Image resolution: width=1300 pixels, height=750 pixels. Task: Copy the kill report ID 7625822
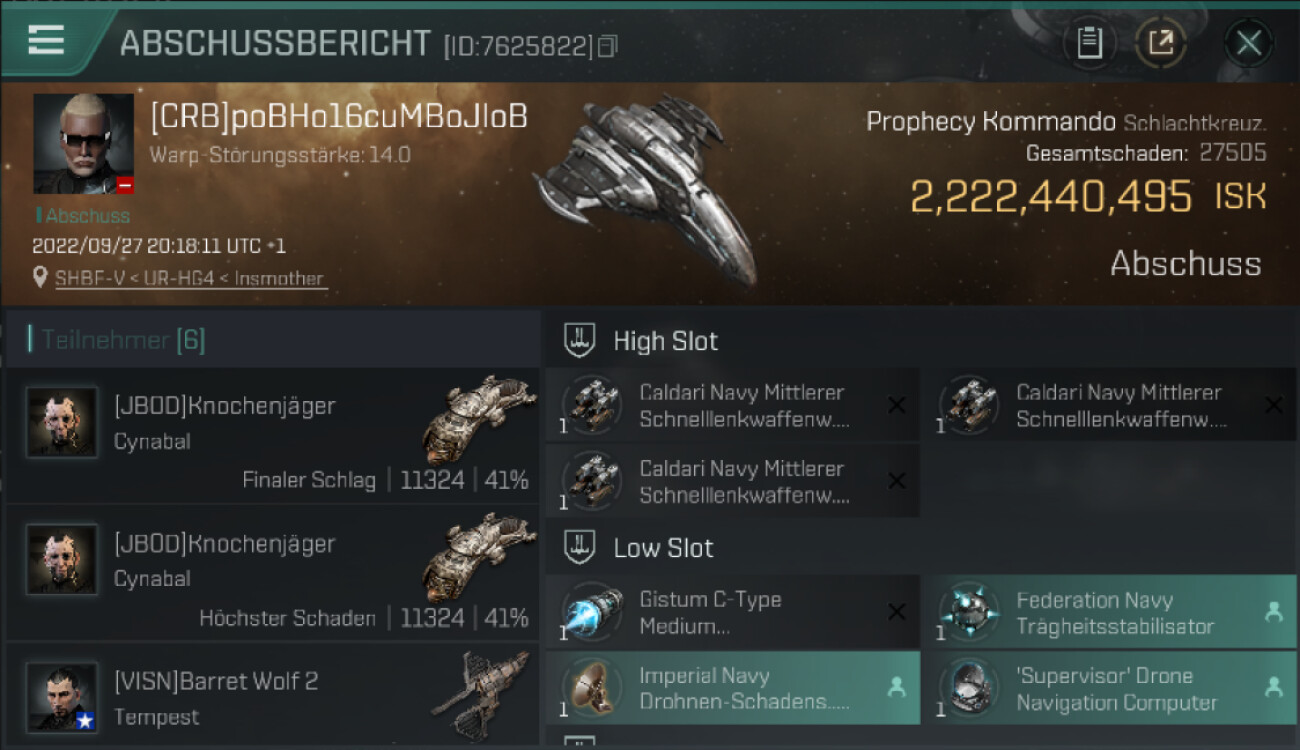pos(607,46)
